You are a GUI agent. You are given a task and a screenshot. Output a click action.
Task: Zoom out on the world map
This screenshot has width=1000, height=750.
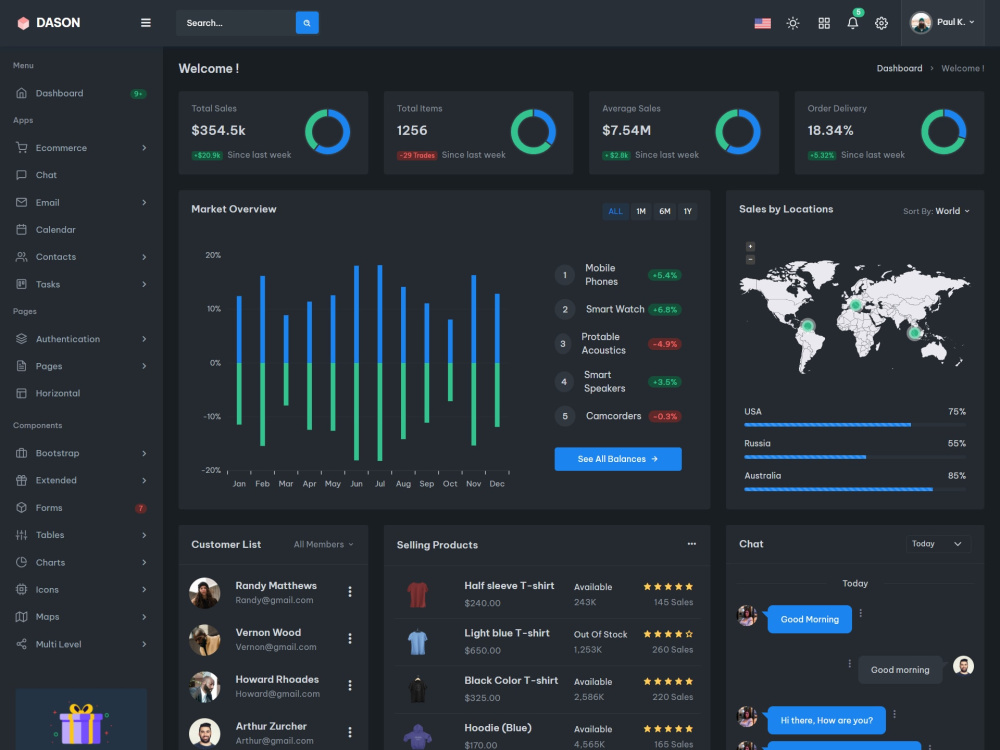(750, 260)
